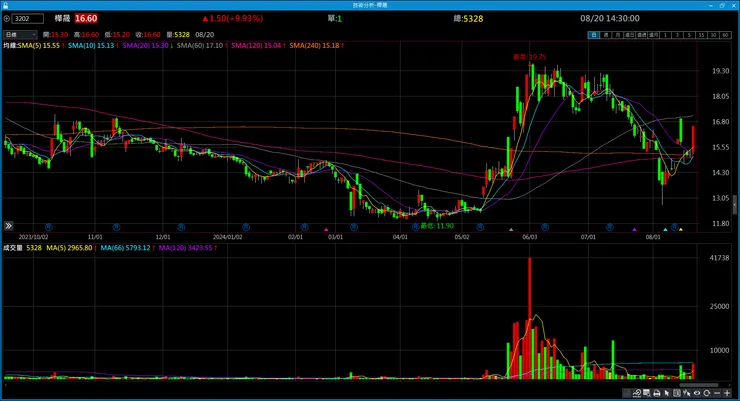The width and height of the screenshot is (740, 401).
Task: Click the 最高:19.75 high price label
Action: pyautogui.click(x=530, y=57)
